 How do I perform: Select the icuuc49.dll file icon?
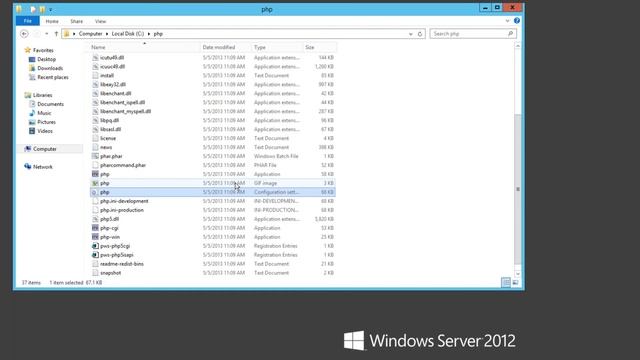click(95, 67)
